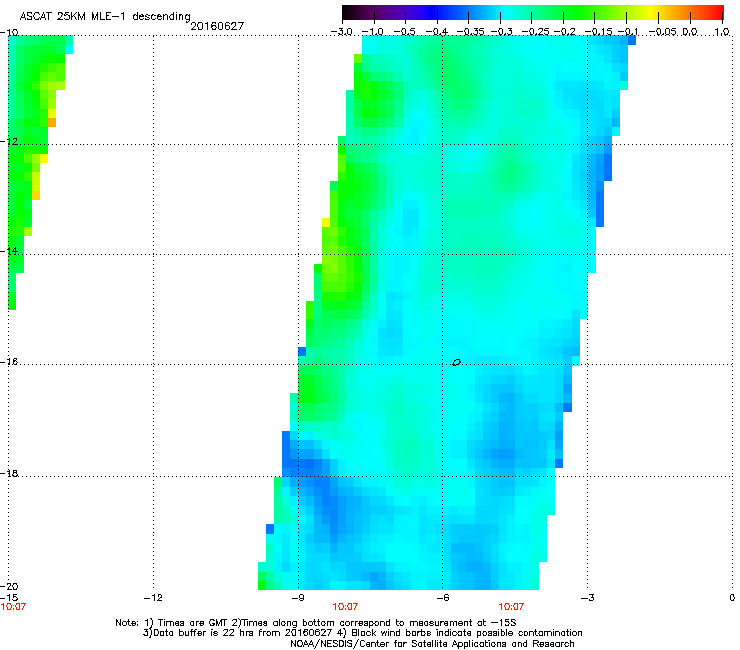Click the 0 longitude axis label
The width and height of the screenshot is (740, 650).
[732, 598]
